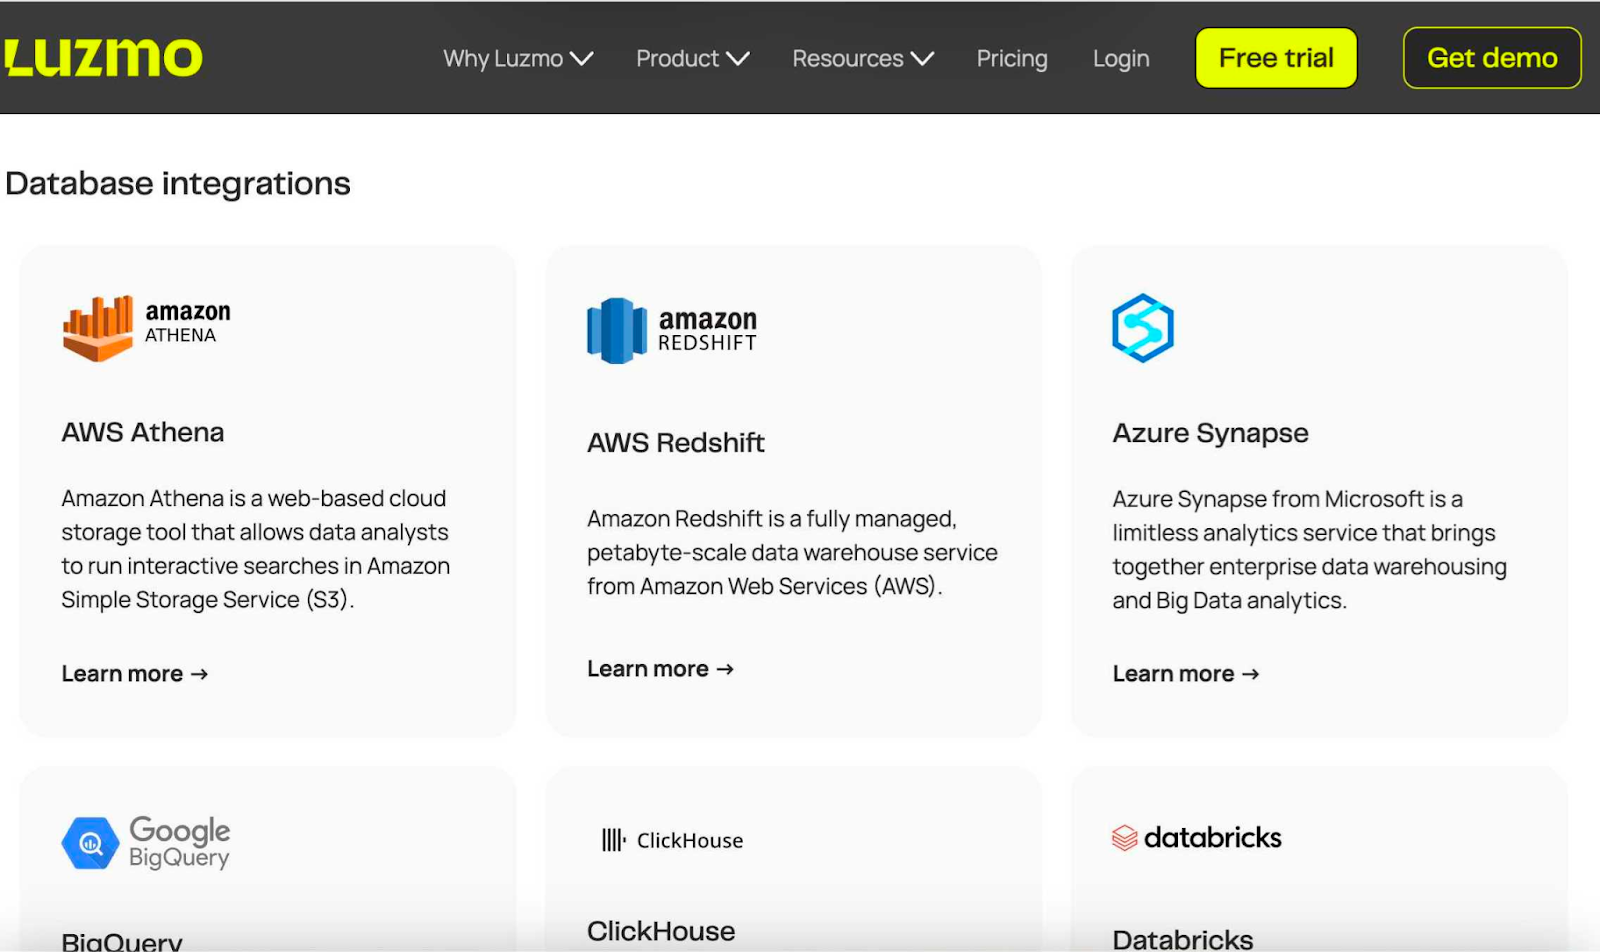Click the Get demo button
This screenshot has width=1600, height=952.
click(1490, 58)
